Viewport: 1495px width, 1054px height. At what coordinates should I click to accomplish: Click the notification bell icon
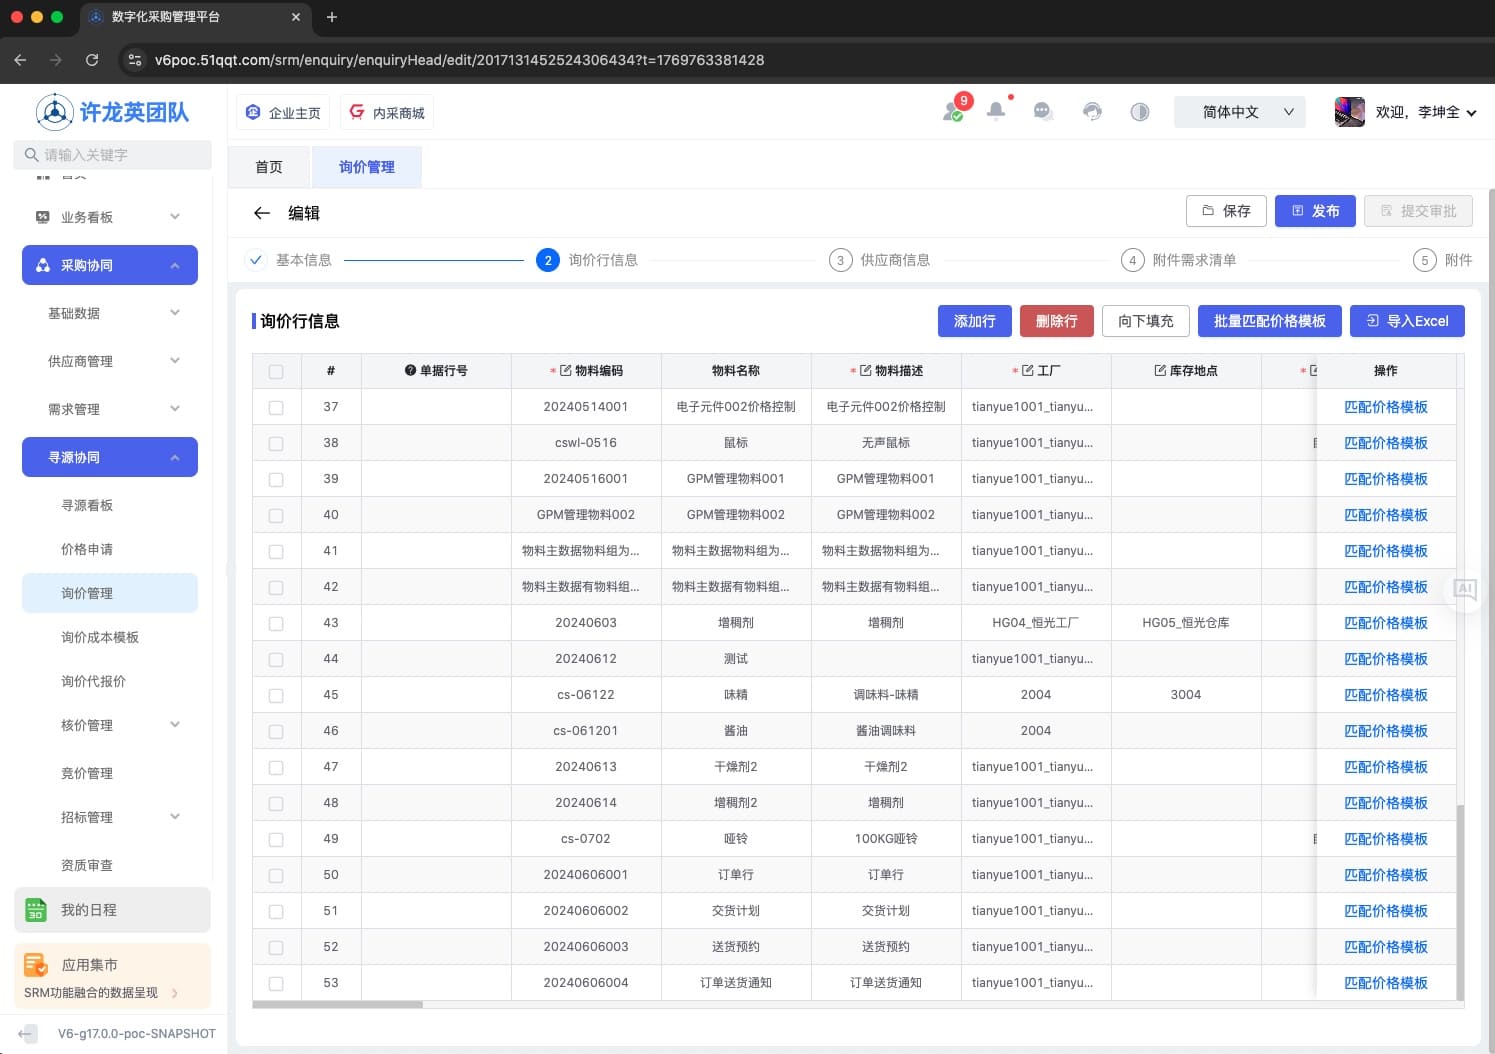point(996,111)
